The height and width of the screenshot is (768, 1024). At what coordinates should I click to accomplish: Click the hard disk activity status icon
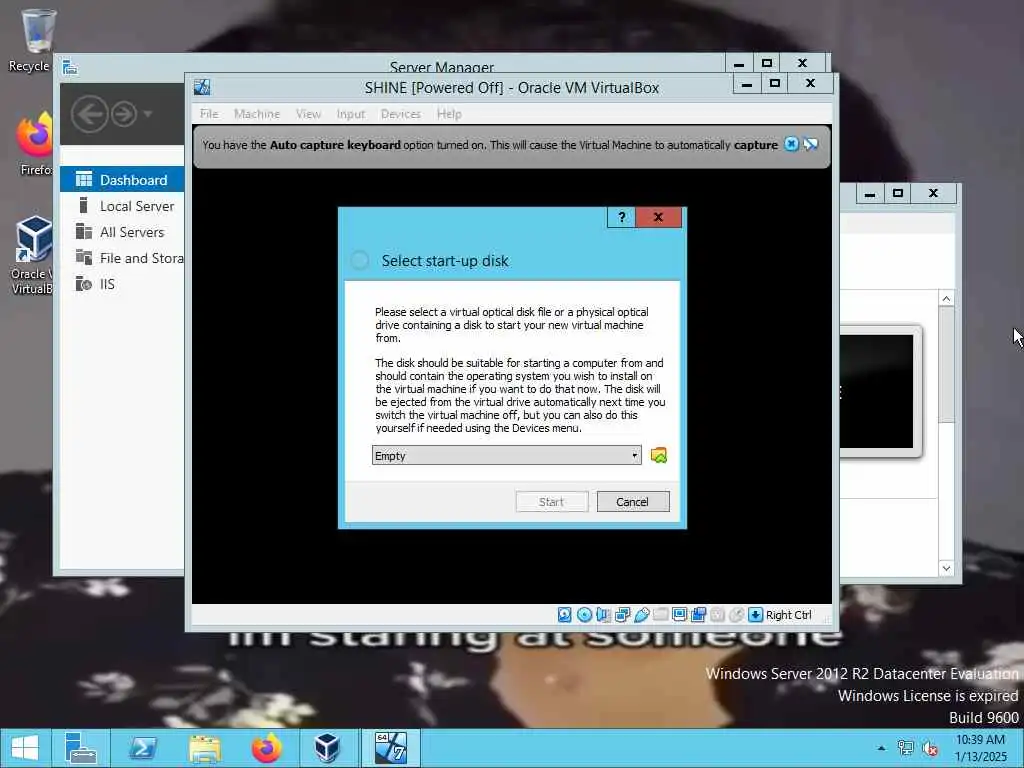point(565,615)
